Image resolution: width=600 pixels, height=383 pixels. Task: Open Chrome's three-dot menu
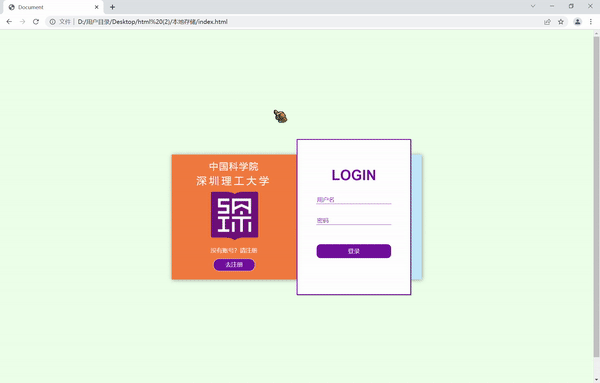pos(591,22)
